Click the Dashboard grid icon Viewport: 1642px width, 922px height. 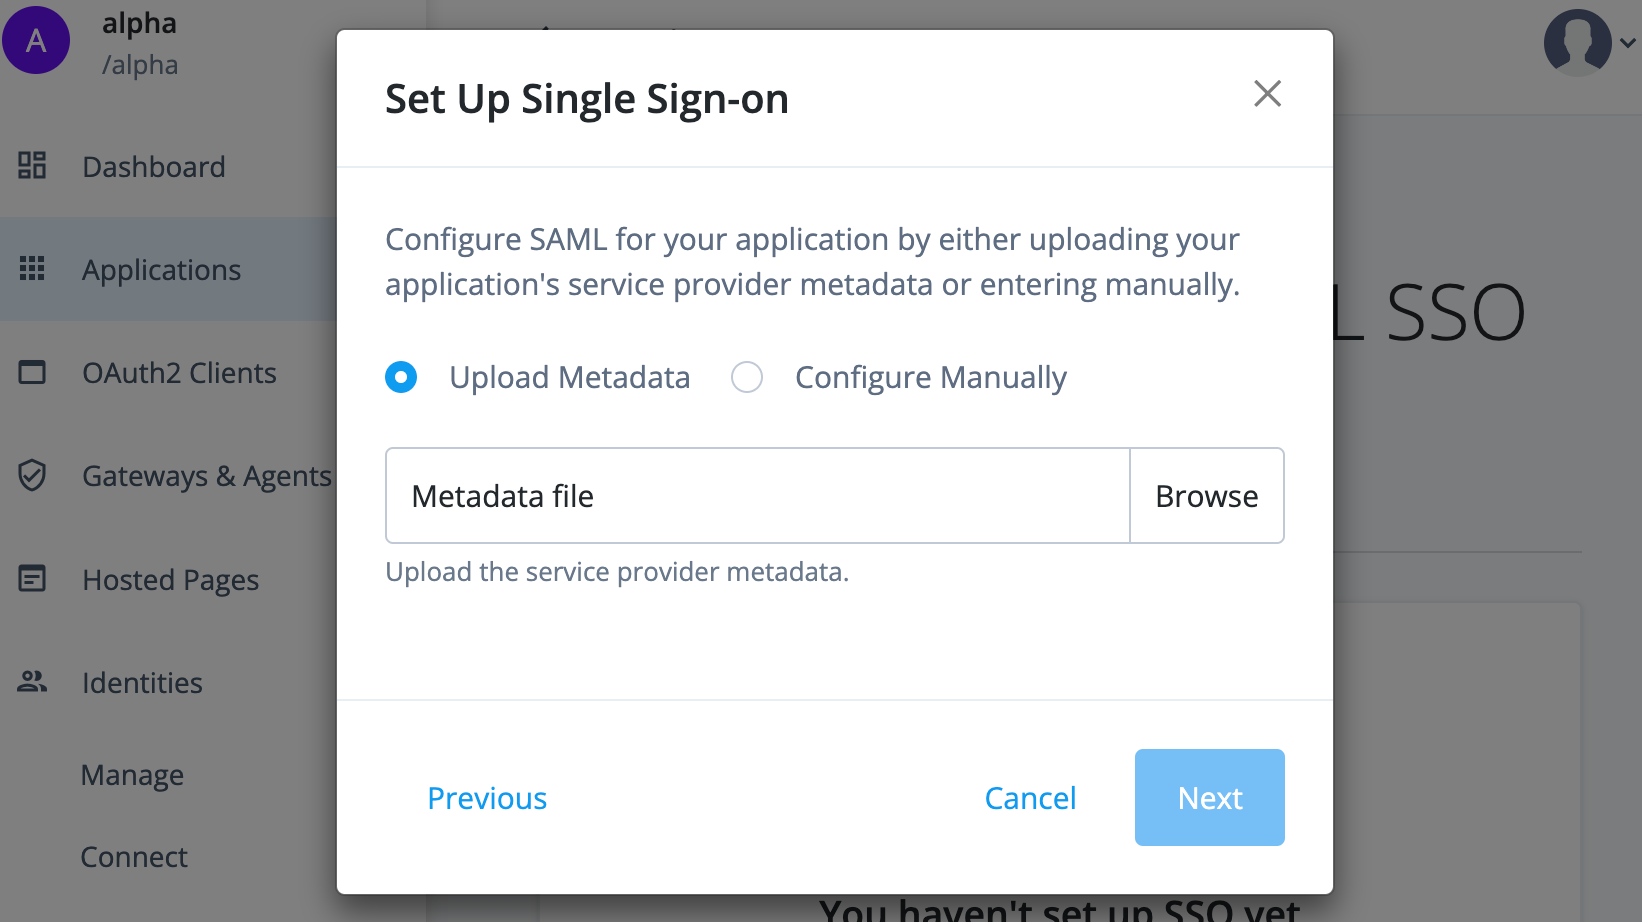(x=31, y=166)
